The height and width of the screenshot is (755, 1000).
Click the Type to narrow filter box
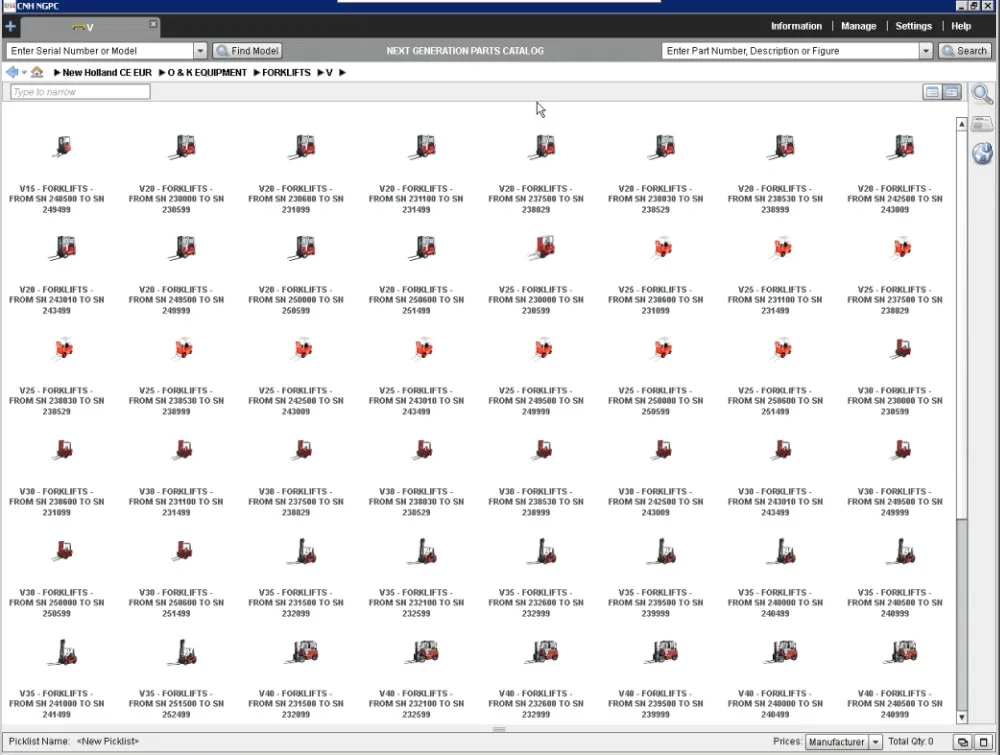point(80,92)
